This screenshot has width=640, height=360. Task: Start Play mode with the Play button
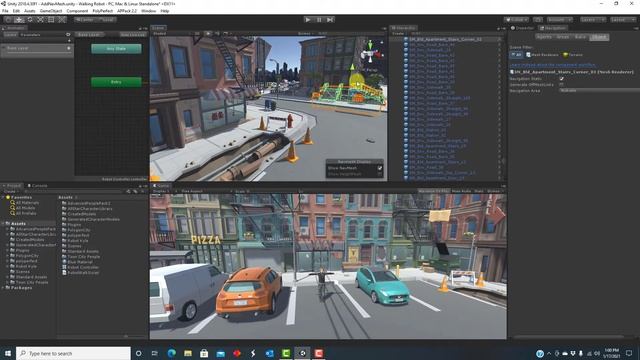(x=308, y=20)
